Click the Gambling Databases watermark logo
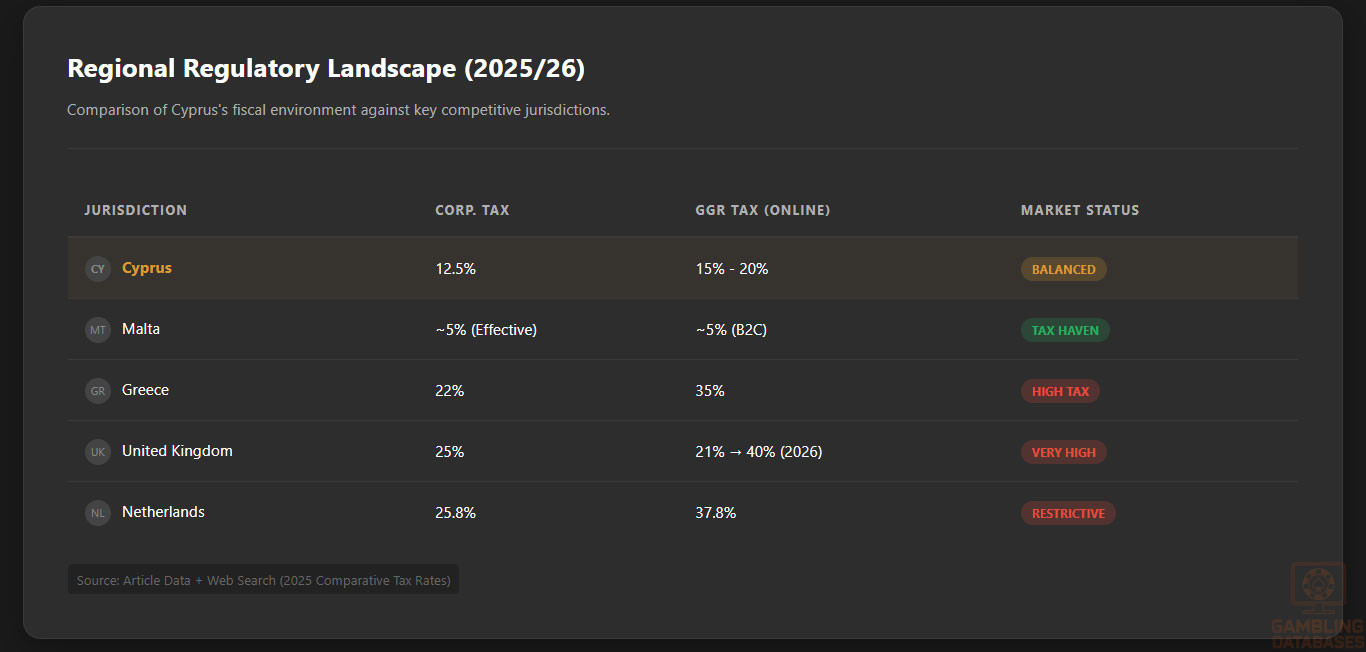 pyautogui.click(x=1317, y=606)
